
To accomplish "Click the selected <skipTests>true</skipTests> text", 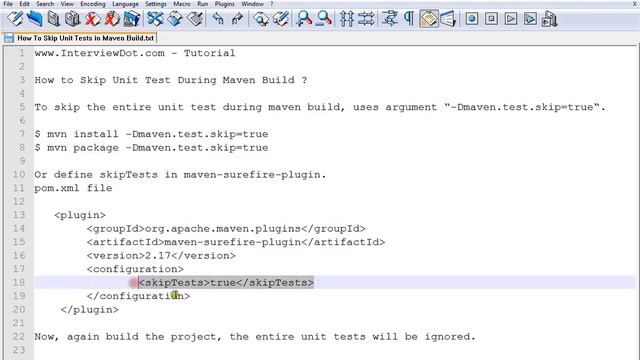I will [226, 282].
